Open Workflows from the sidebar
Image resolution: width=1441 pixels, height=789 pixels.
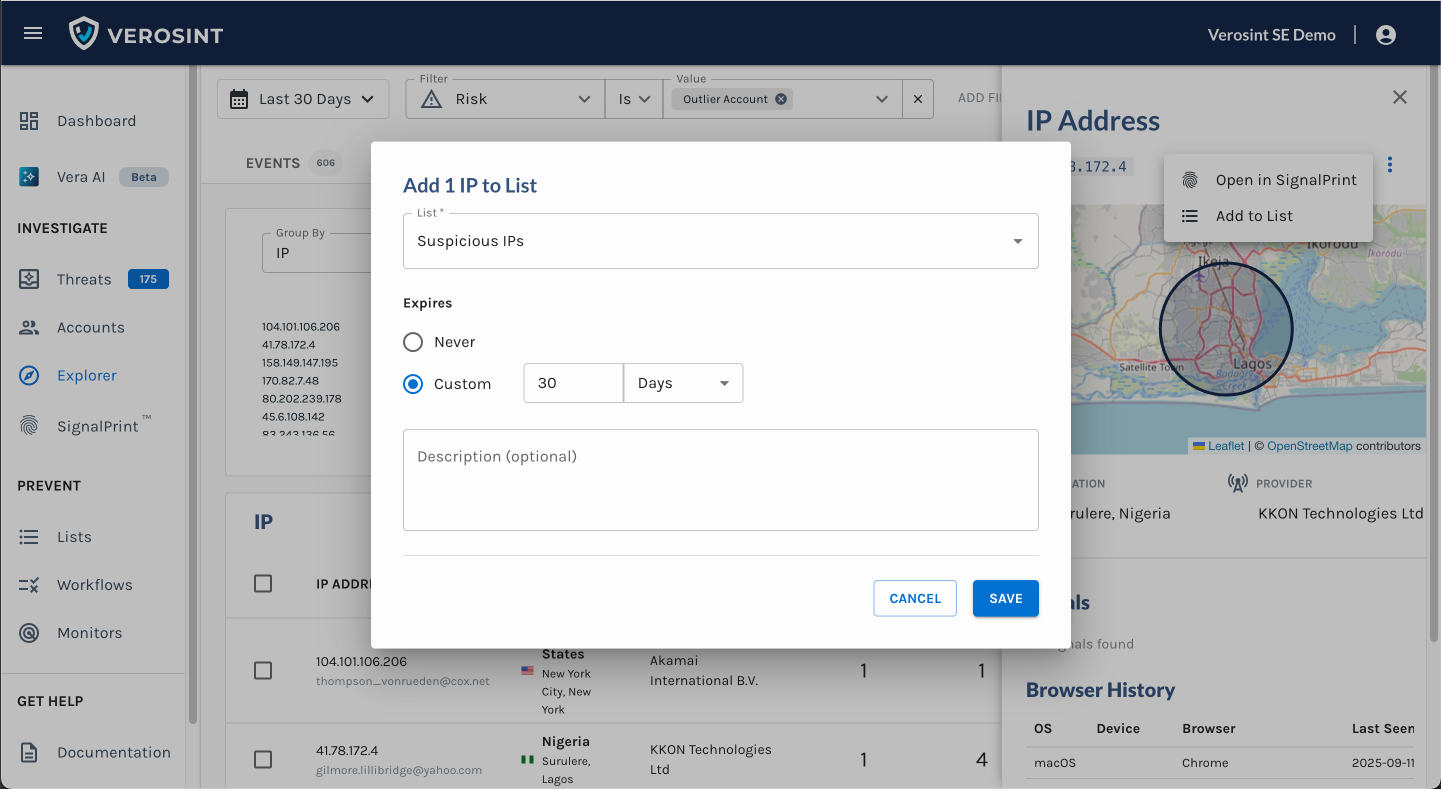pyautogui.click(x=94, y=585)
